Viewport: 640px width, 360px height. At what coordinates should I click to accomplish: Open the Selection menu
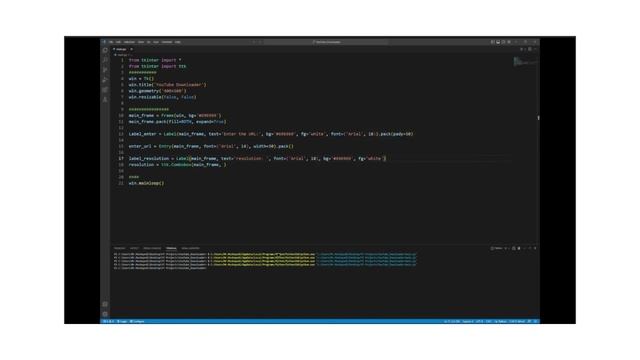[x=129, y=42]
